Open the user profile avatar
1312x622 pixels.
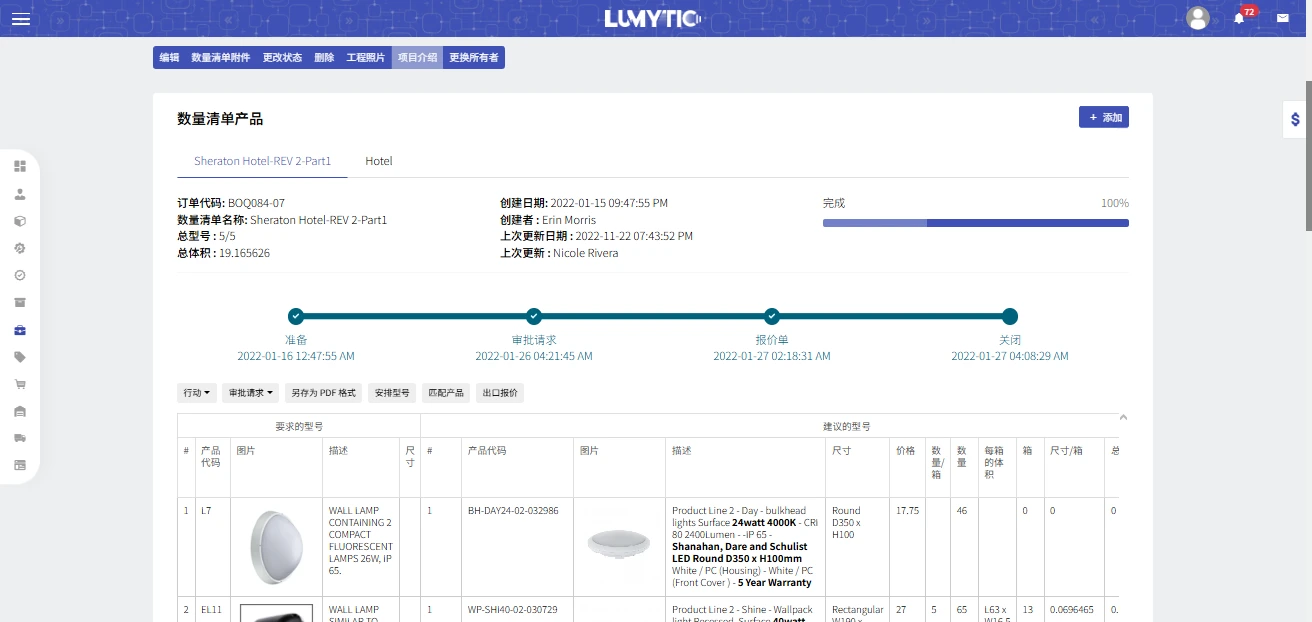[x=1198, y=18]
